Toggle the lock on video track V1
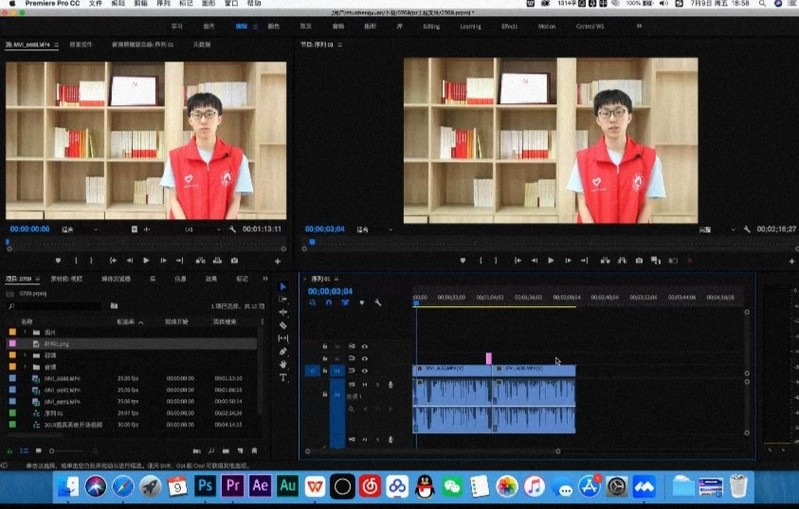The width and height of the screenshot is (799, 509). 325,371
